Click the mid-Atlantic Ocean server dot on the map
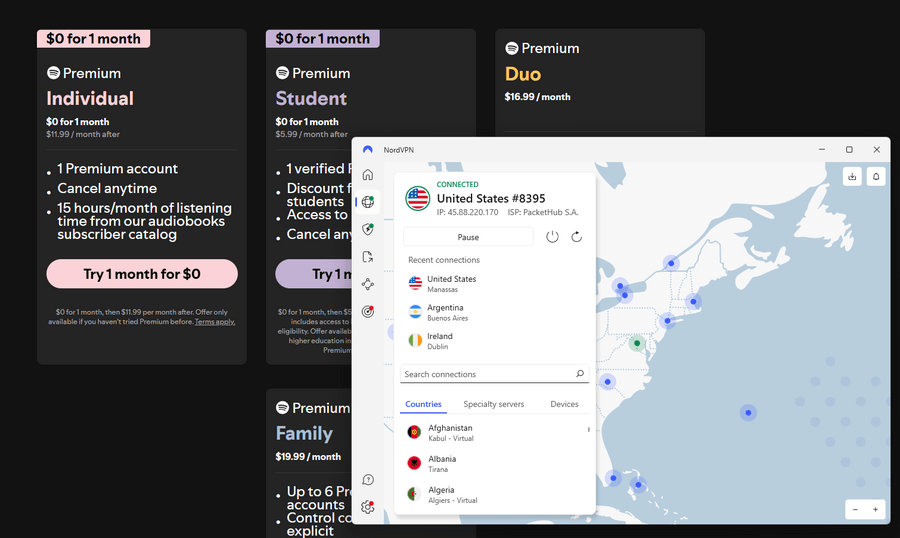Image resolution: width=900 pixels, height=538 pixels. (748, 412)
